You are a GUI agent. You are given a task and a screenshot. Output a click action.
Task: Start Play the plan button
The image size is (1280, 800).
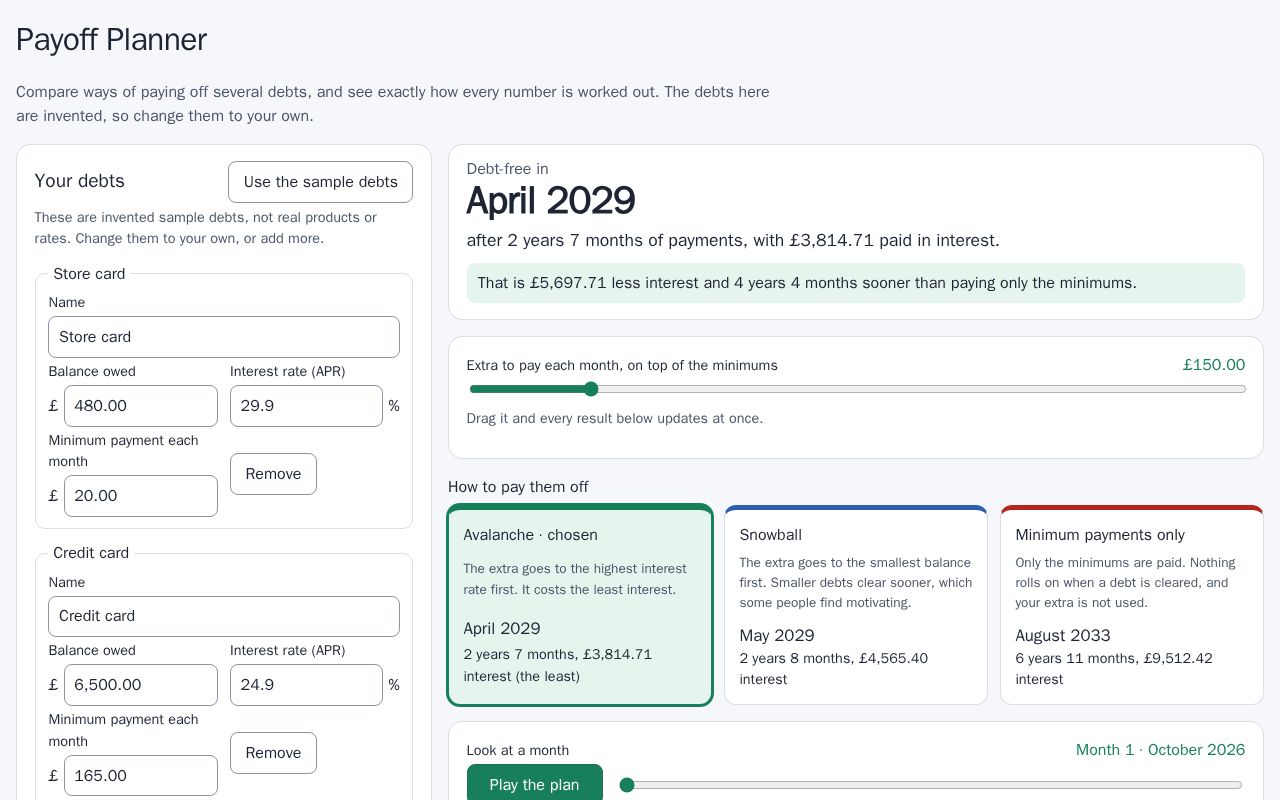coord(535,784)
